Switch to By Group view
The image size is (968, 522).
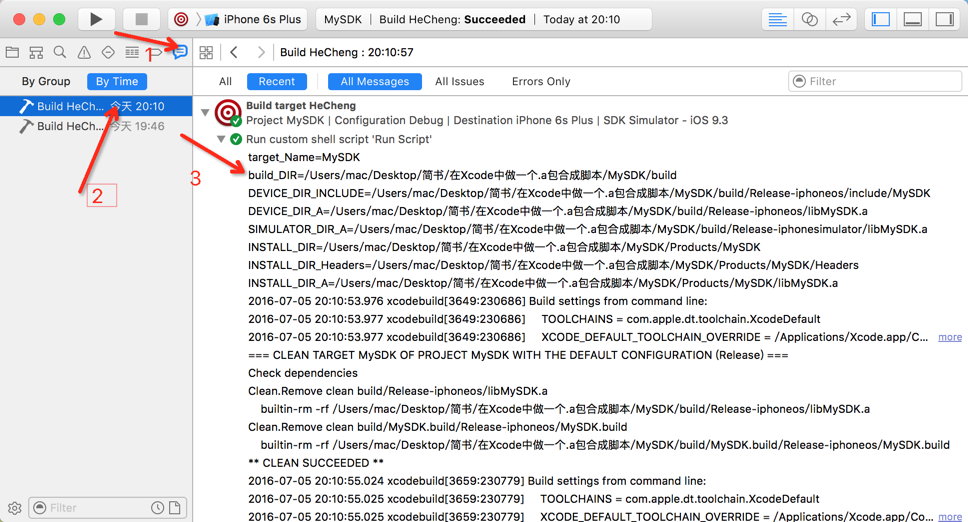tap(46, 81)
